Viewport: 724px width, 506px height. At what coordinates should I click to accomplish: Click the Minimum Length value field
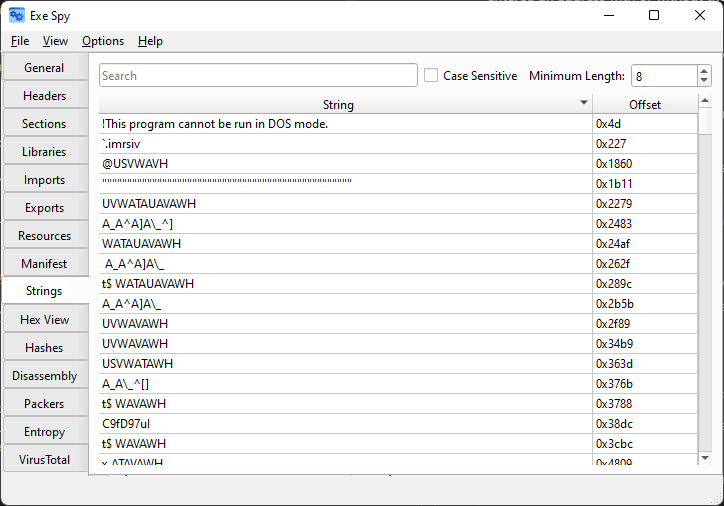pos(664,76)
